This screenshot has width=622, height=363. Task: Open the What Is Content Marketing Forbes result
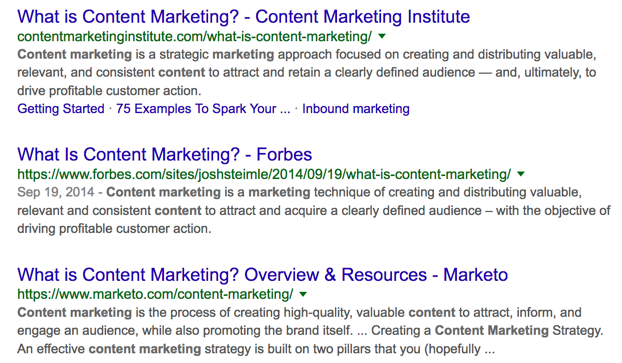click(165, 154)
